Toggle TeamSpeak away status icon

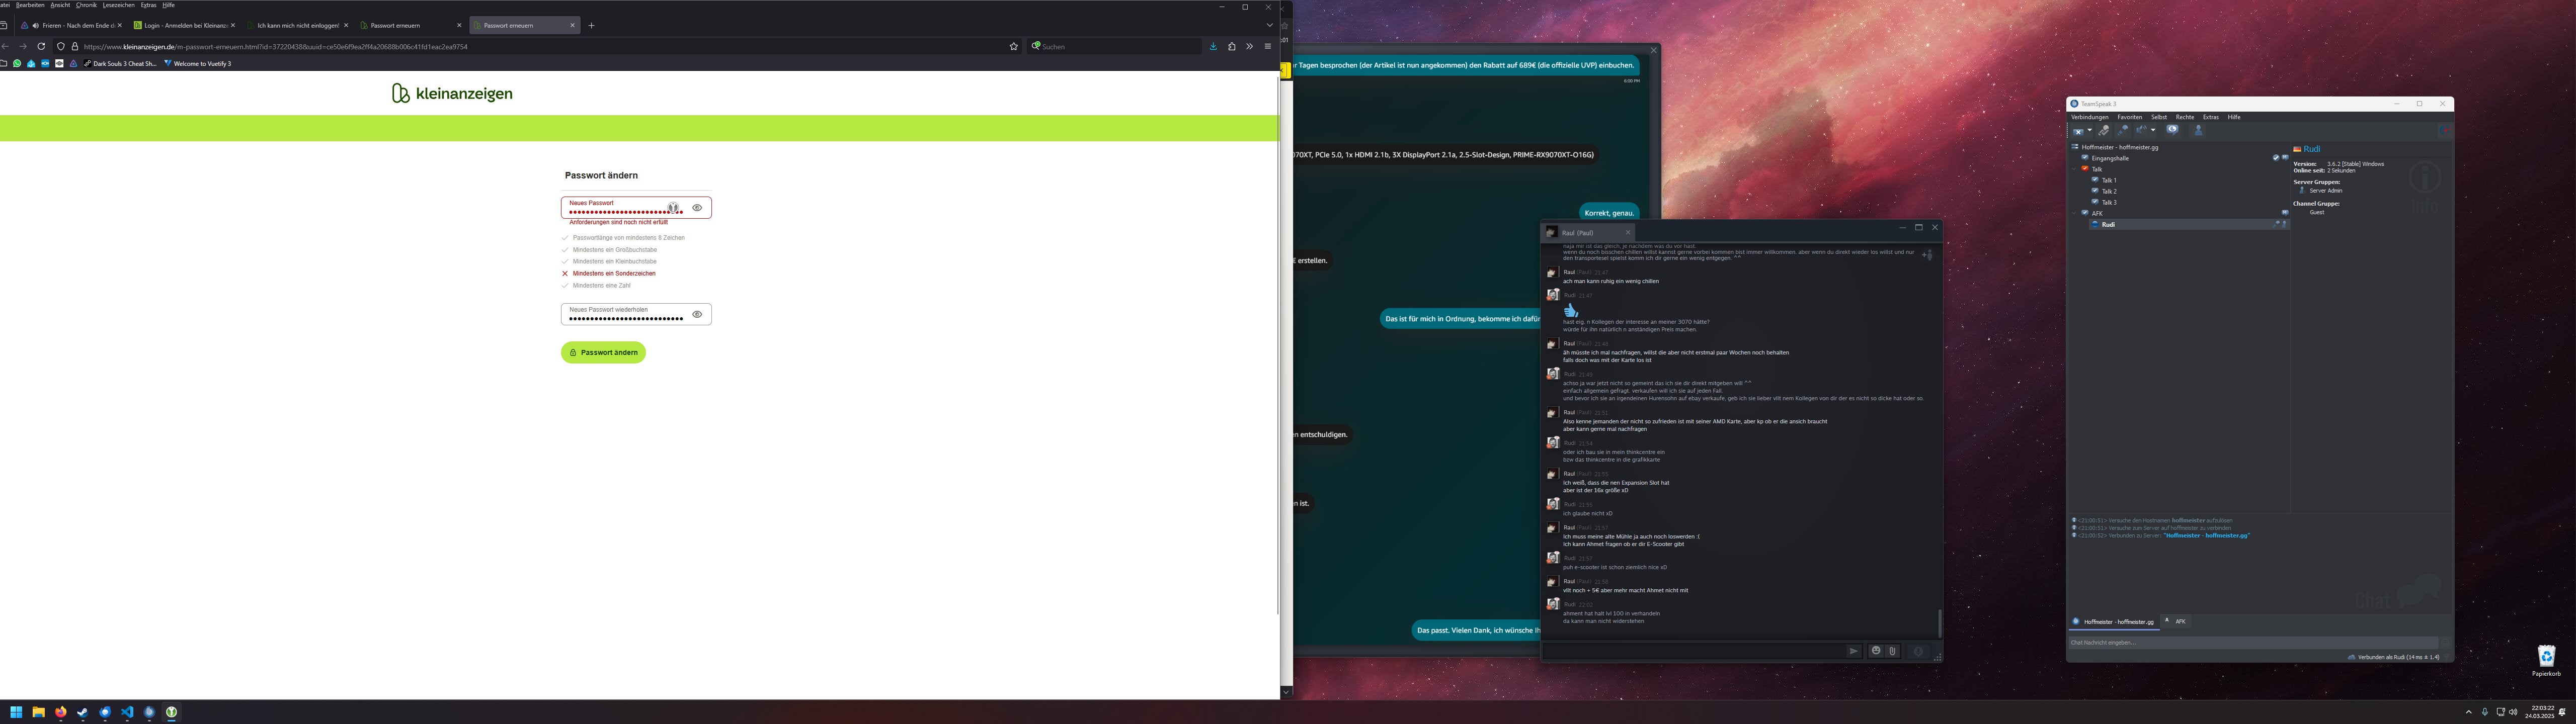pos(2104,130)
